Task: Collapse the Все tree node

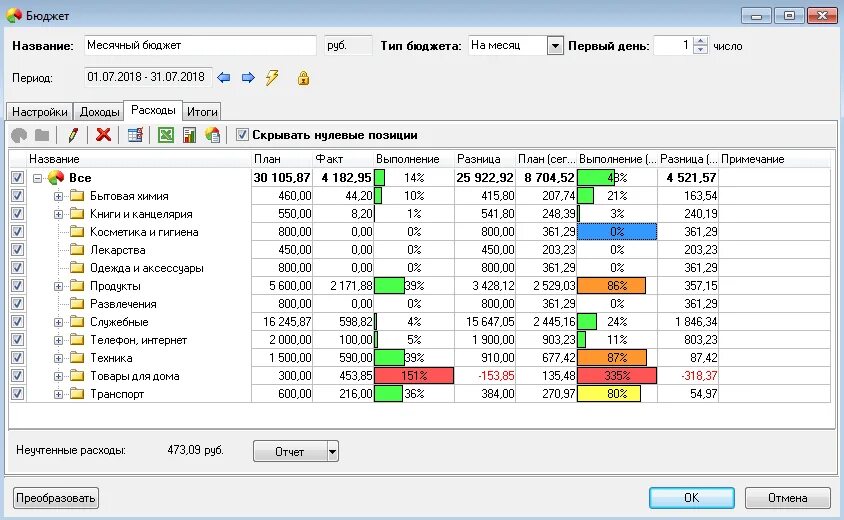Action: click(x=37, y=178)
